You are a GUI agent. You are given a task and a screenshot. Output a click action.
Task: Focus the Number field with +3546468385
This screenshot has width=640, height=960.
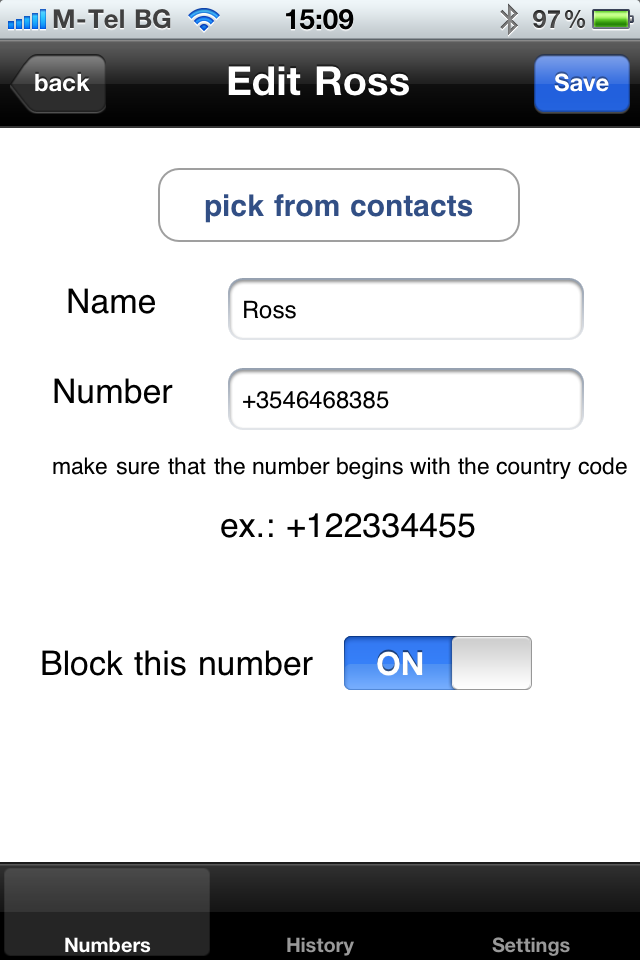point(405,399)
